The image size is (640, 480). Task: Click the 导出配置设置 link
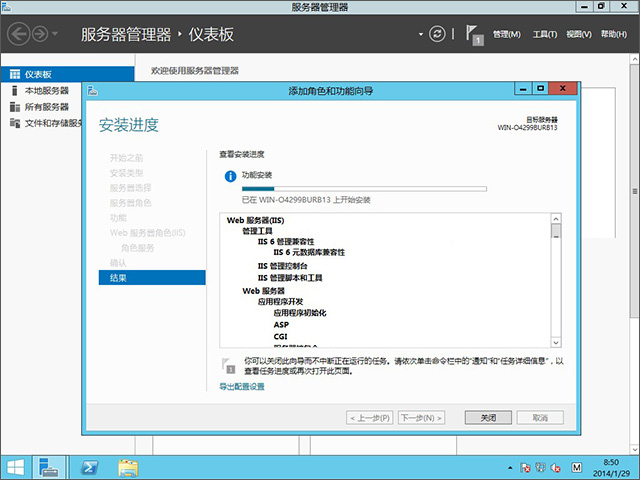242,387
